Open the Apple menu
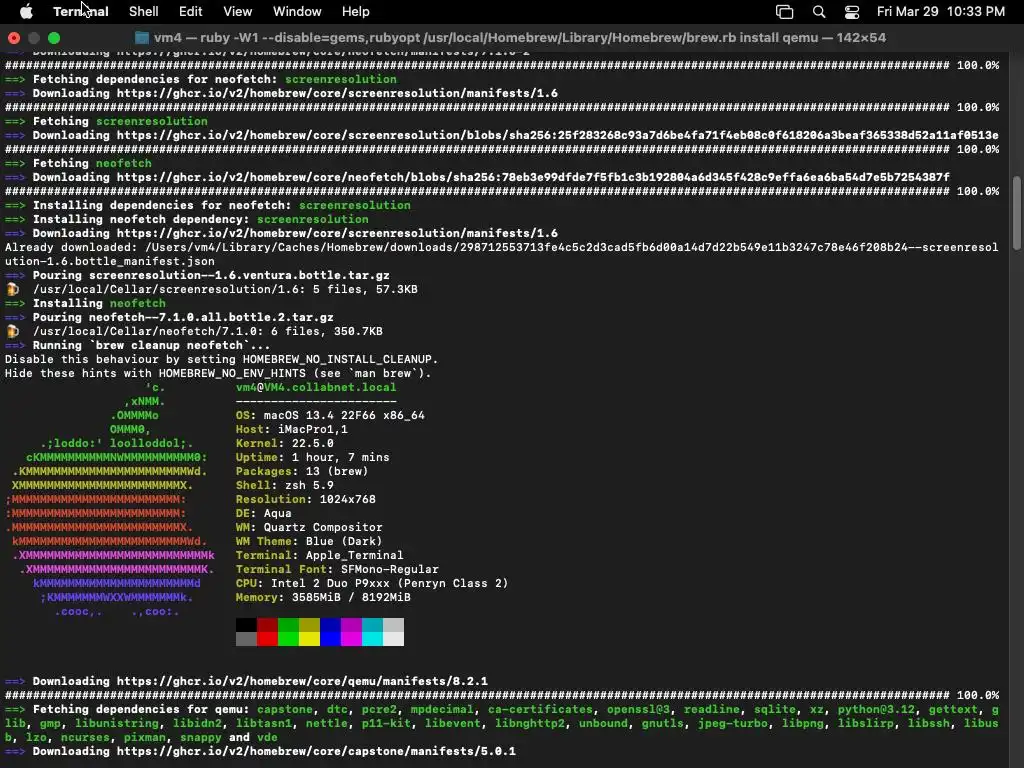This screenshot has height=768, width=1024. point(26,11)
